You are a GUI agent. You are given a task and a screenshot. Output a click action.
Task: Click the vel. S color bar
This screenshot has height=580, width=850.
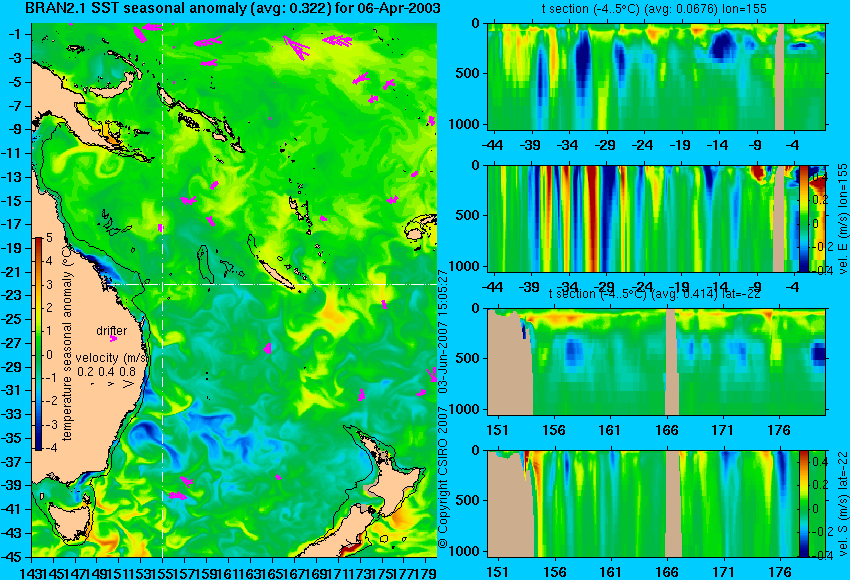[803, 503]
